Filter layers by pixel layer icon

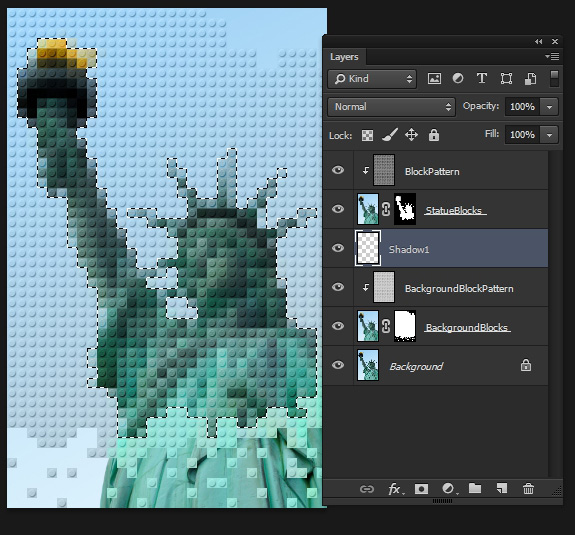pyautogui.click(x=434, y=78)
